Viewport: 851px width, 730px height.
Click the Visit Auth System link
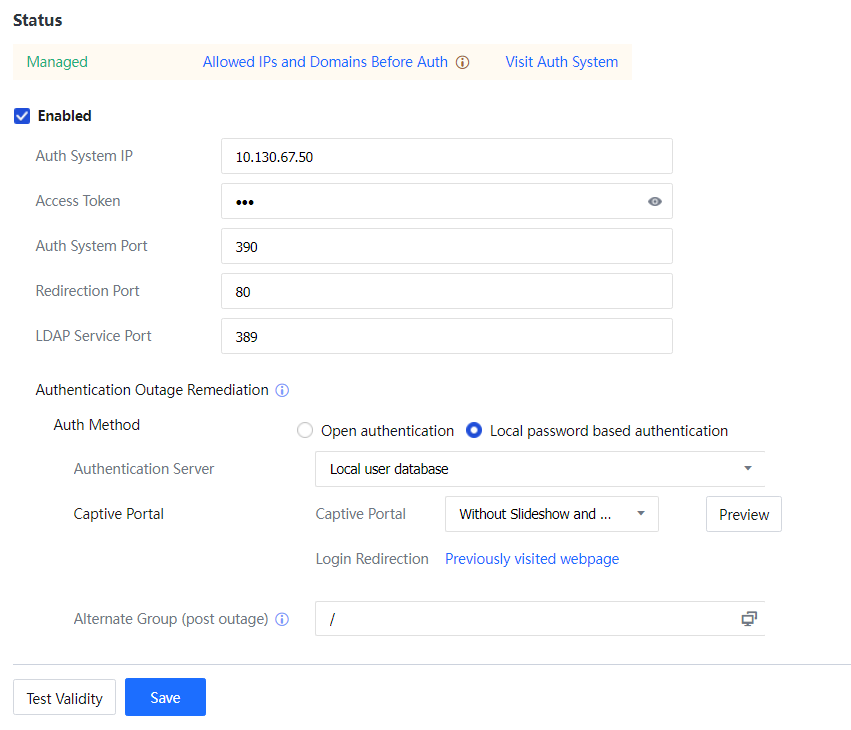tap(561, 62)
